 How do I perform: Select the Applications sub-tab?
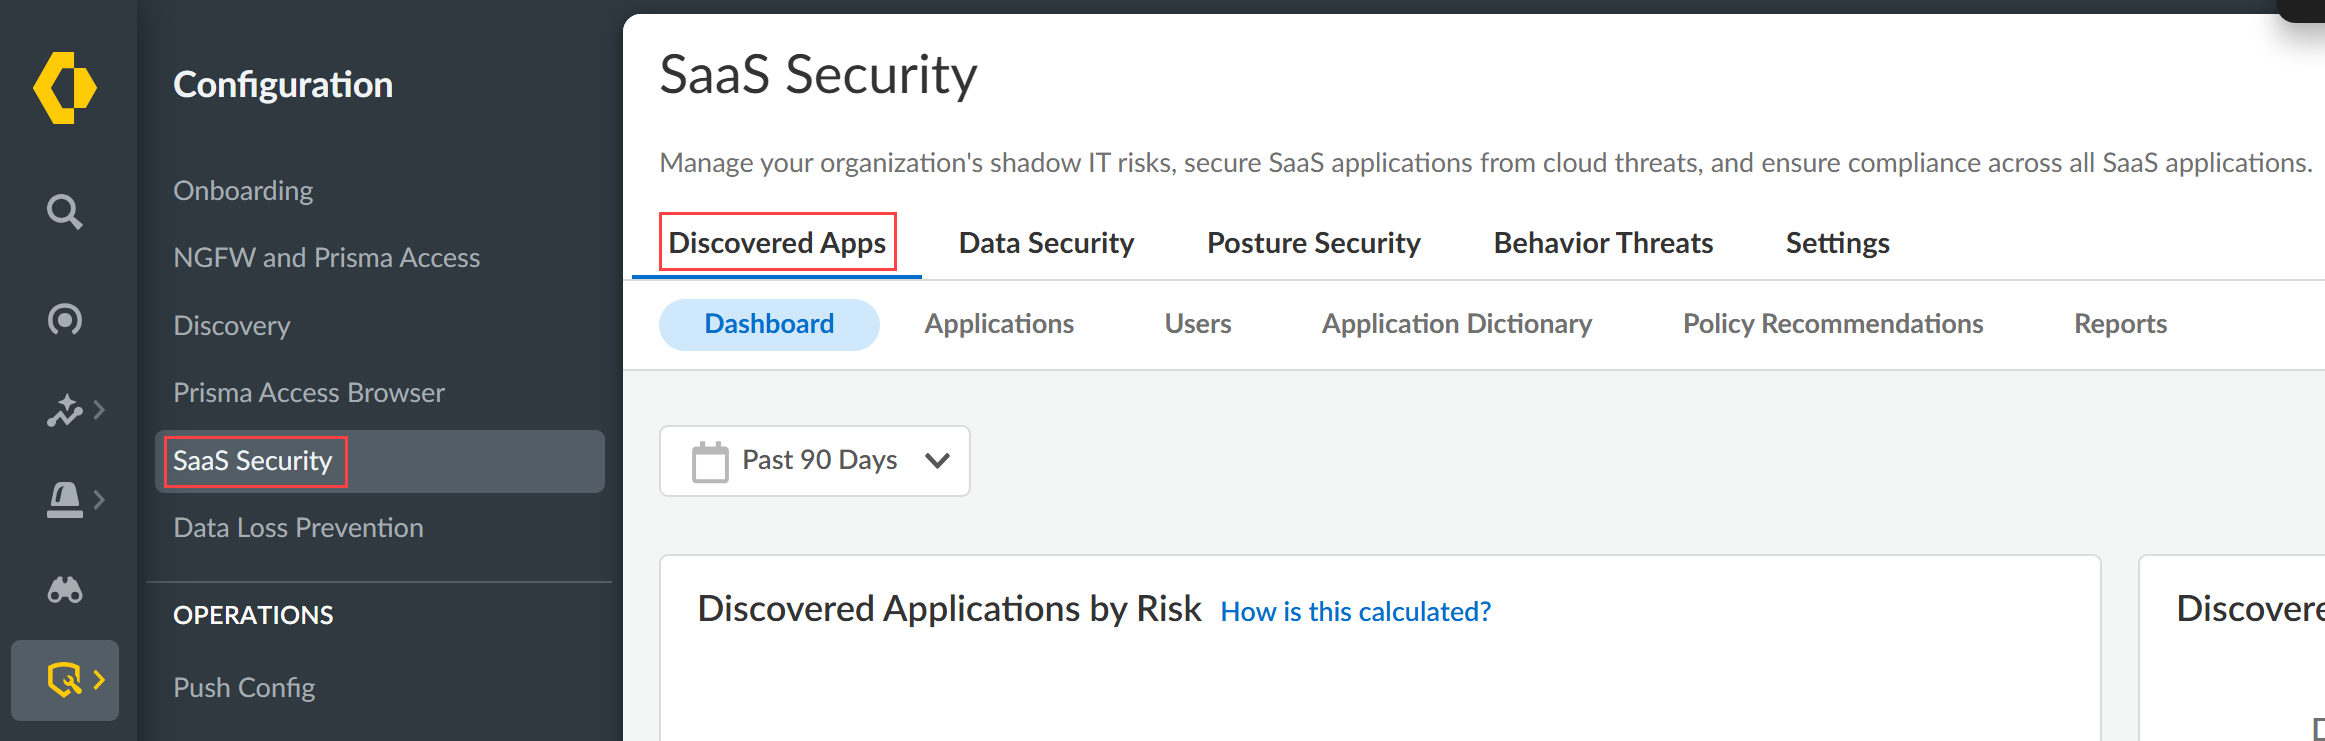click(x=999, y=323)
